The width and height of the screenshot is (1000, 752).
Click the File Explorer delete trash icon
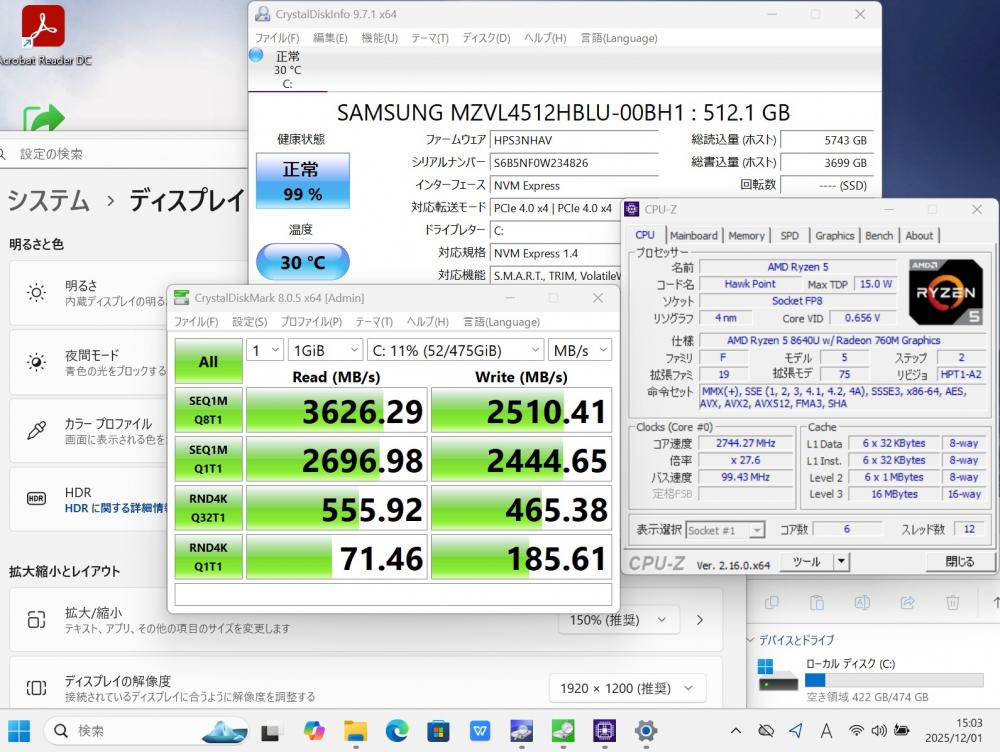coord(953,602)
